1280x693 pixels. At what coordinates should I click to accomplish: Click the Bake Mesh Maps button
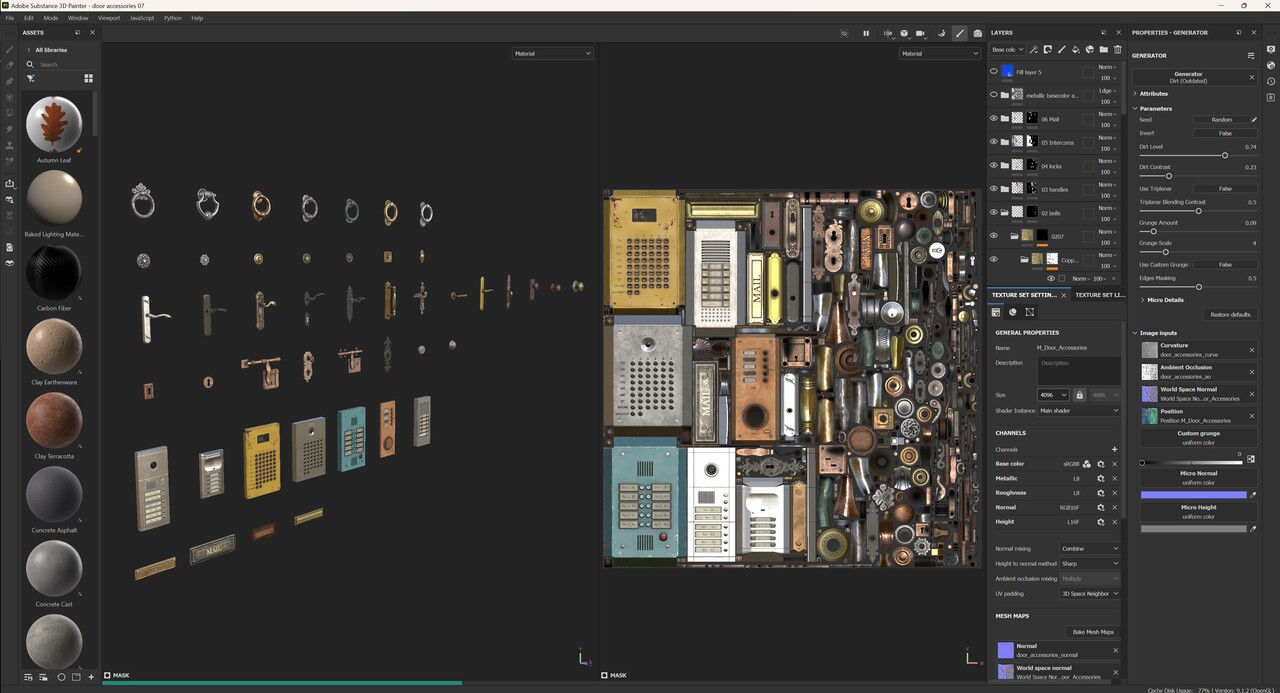(1092, 632)
